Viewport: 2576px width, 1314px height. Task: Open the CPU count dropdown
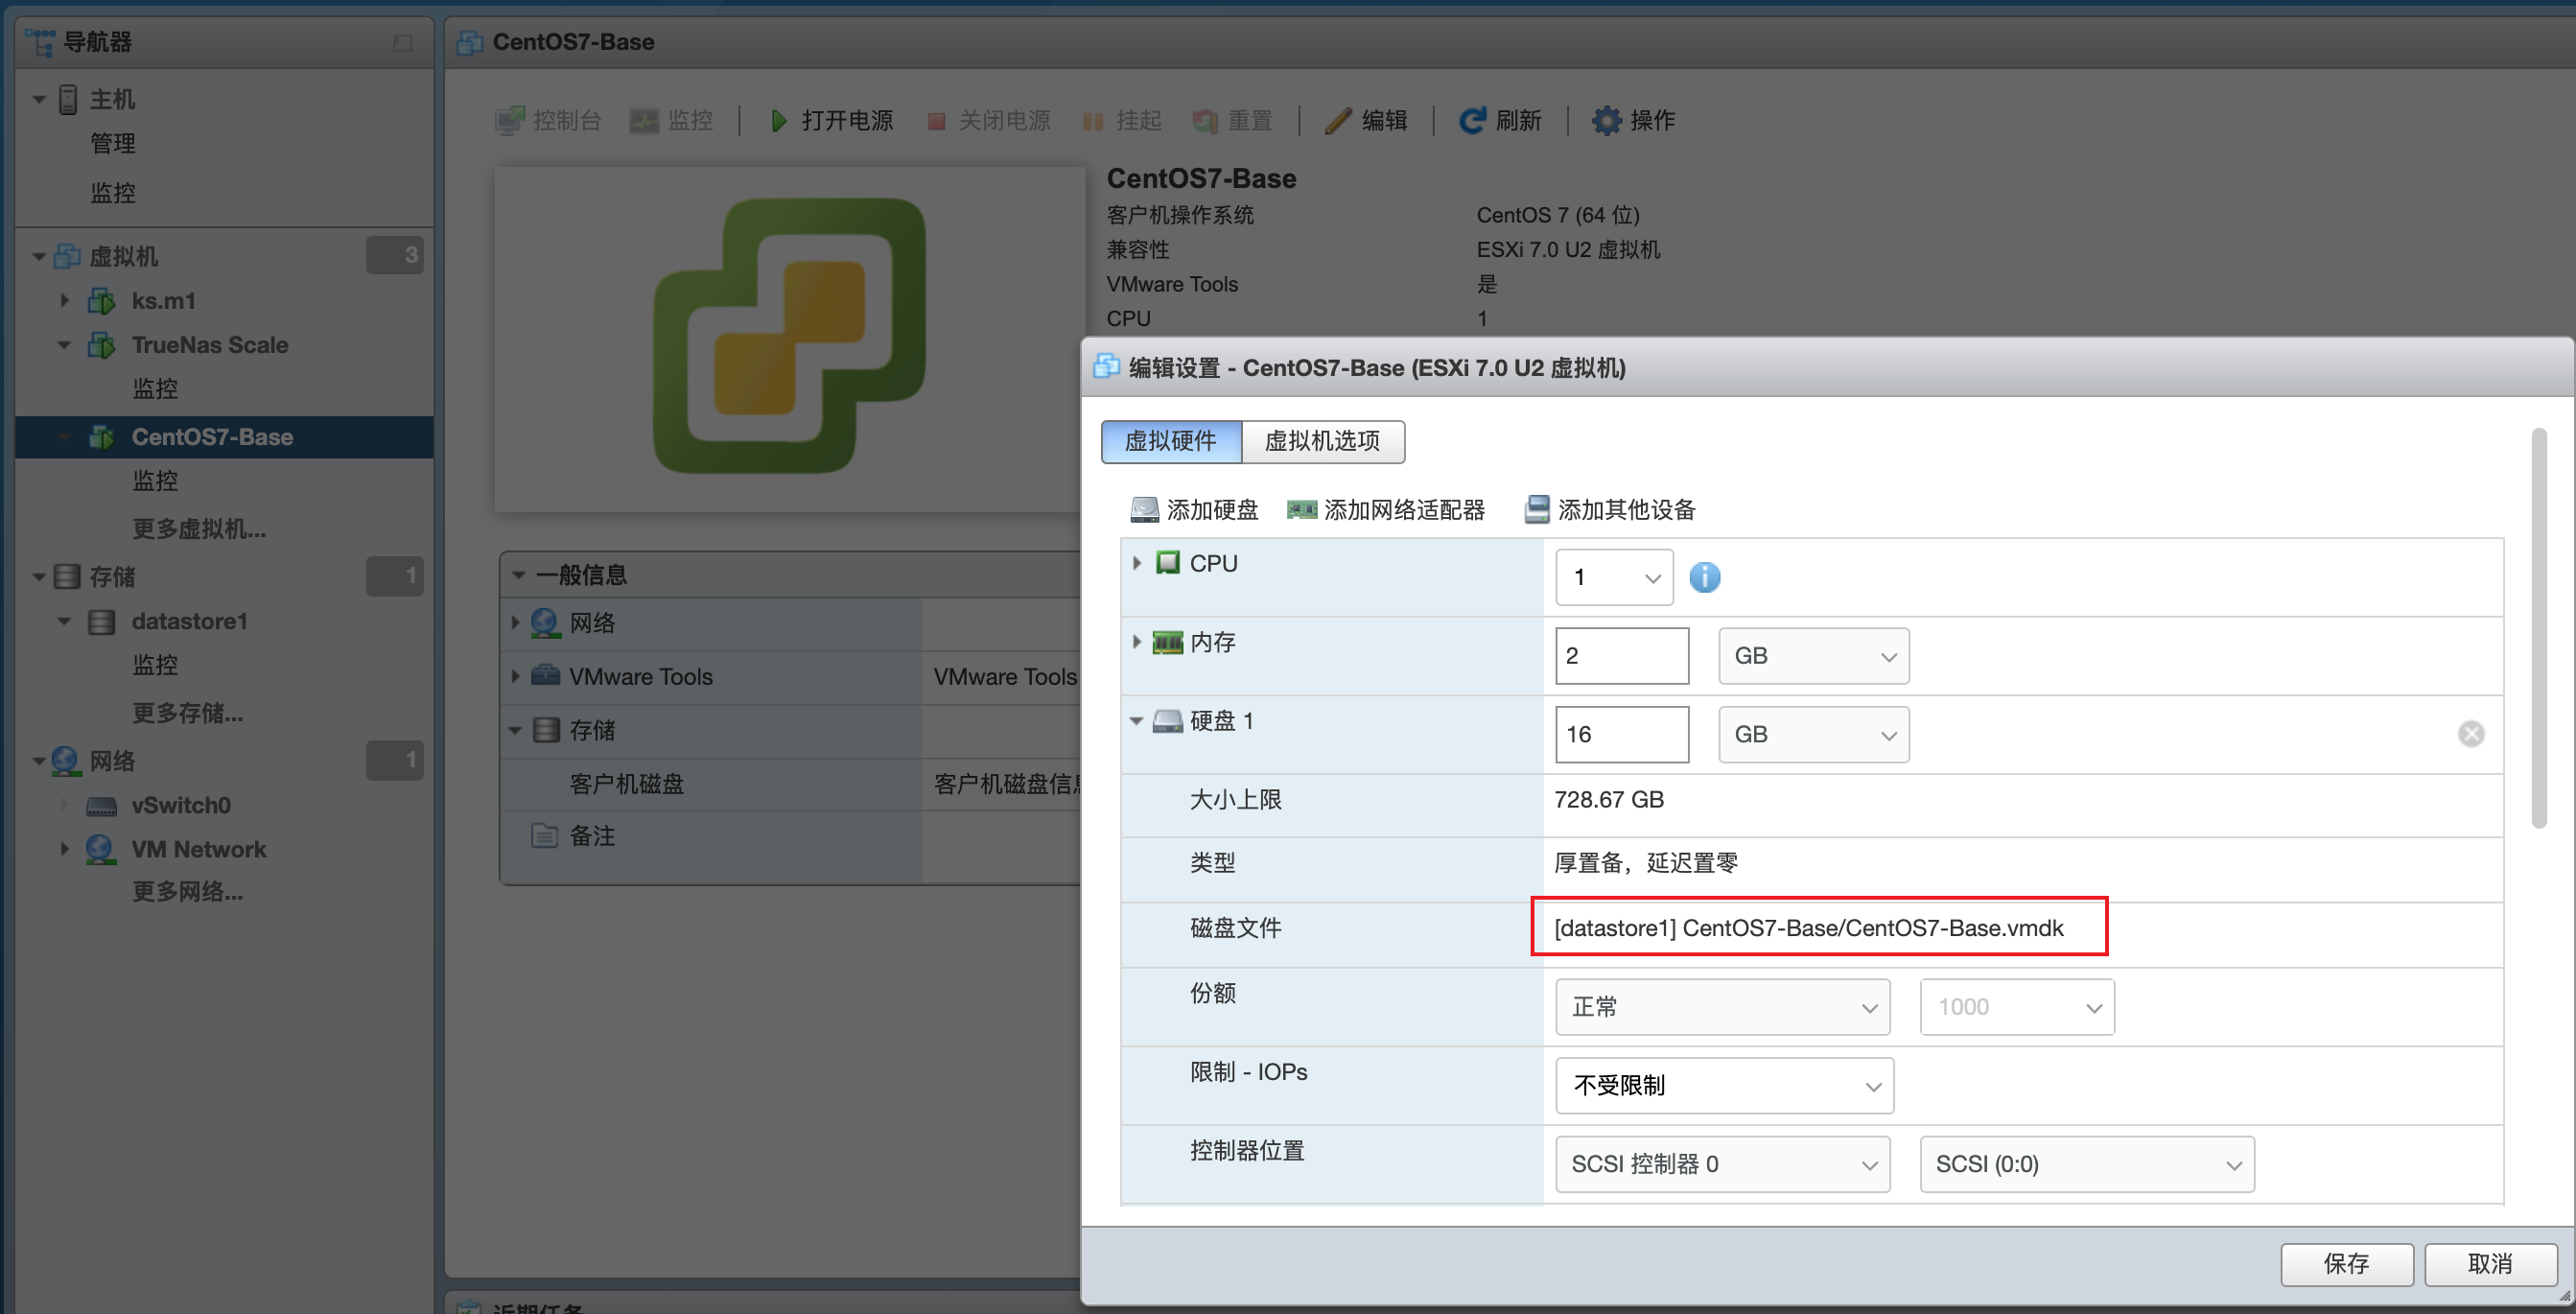[1613, 577]
